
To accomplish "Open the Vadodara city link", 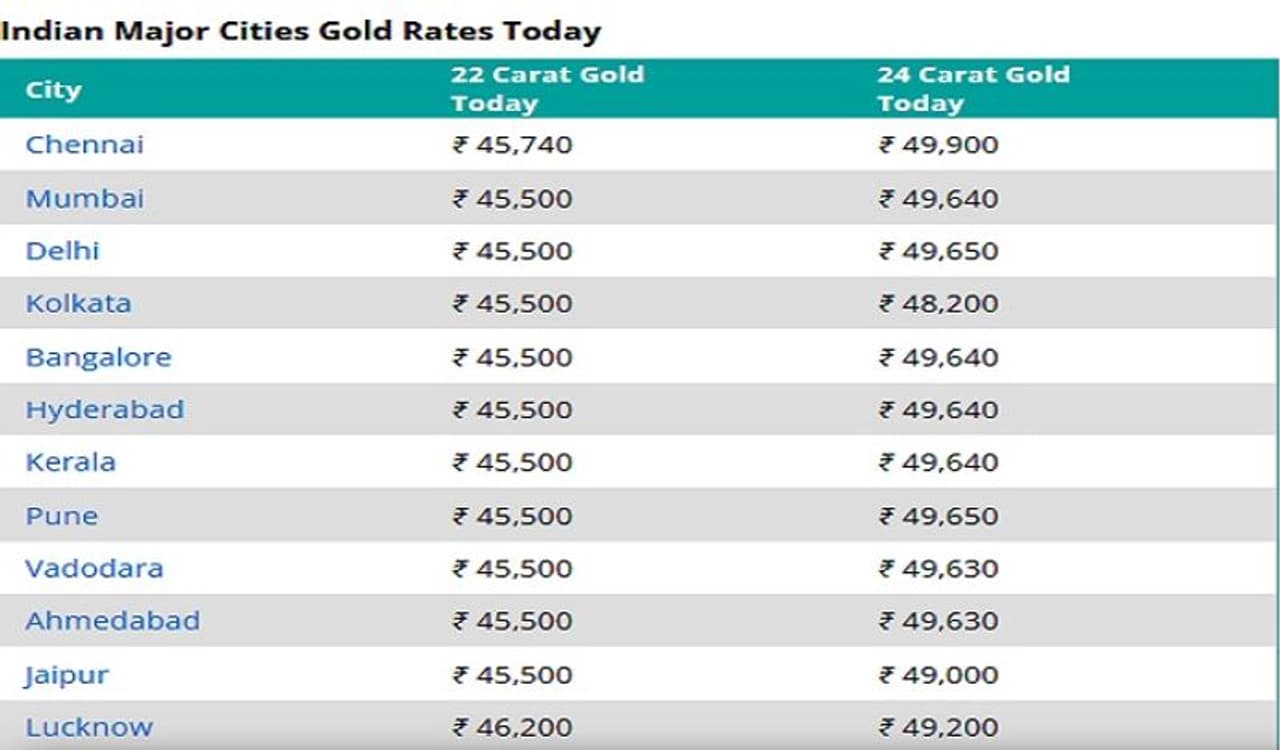I will [x=94, y=568].
